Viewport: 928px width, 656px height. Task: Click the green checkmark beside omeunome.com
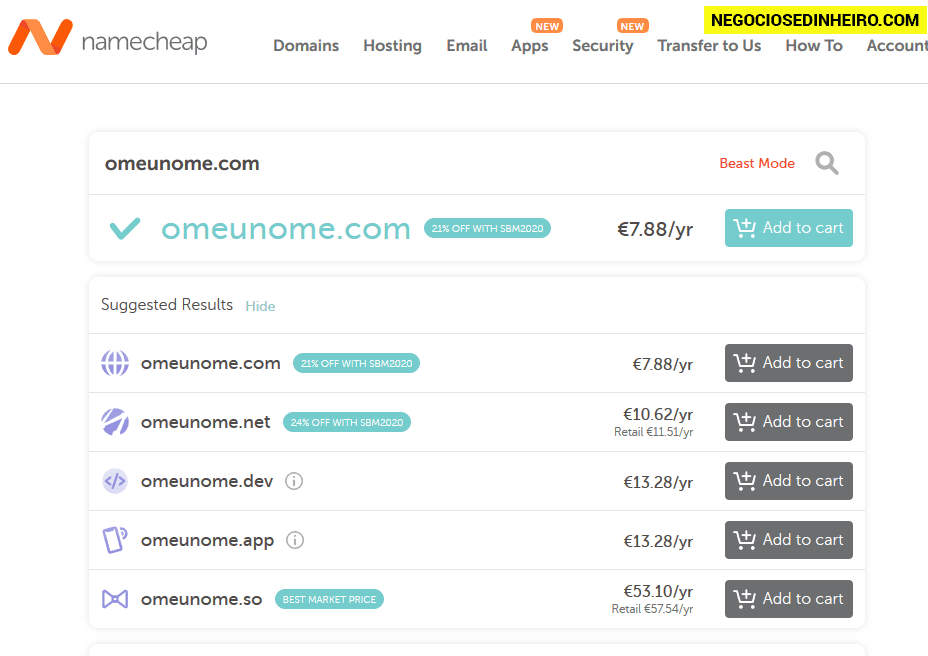click(x=125, y=229)
